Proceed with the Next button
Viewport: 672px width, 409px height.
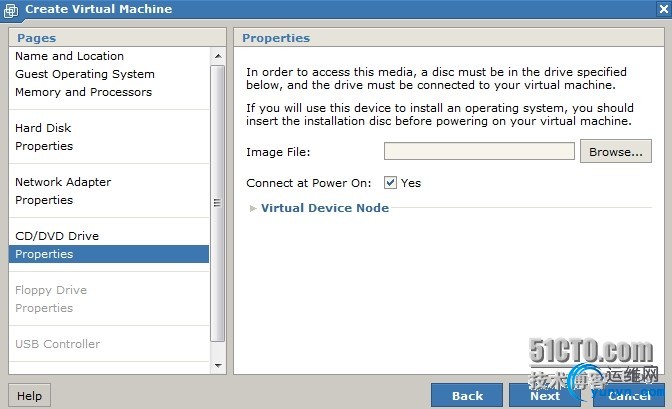click(545, 395)
